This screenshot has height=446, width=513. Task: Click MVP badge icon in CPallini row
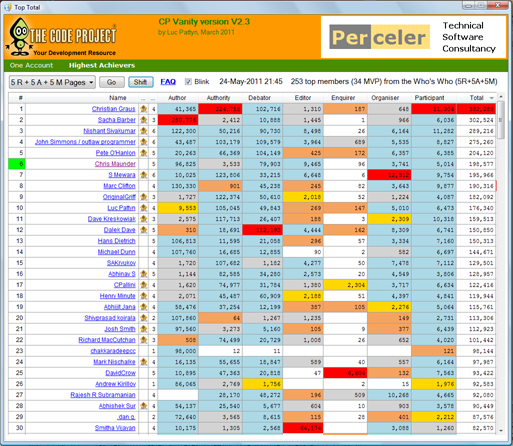144,285
